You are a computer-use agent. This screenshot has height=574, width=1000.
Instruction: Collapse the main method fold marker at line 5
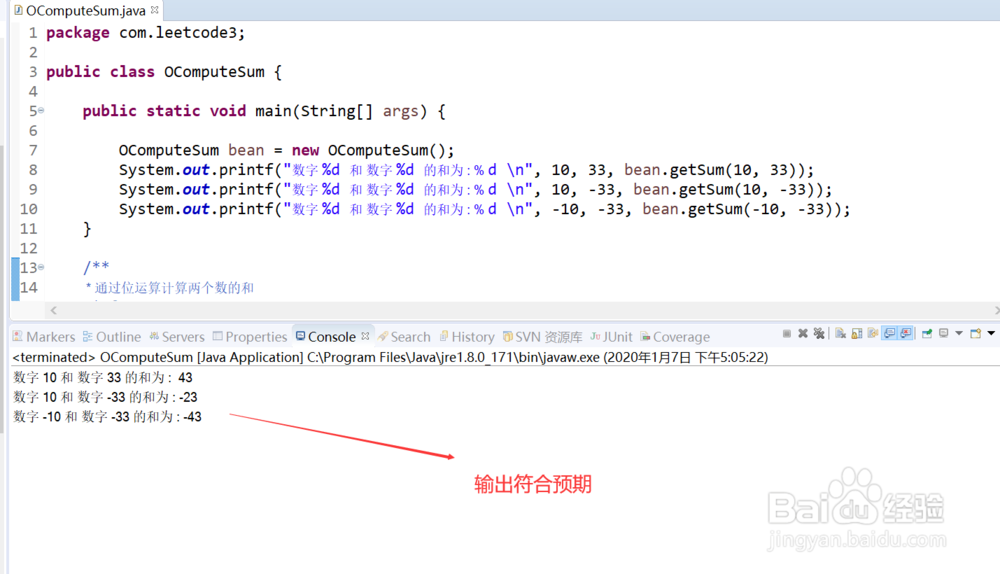[41, 110]
